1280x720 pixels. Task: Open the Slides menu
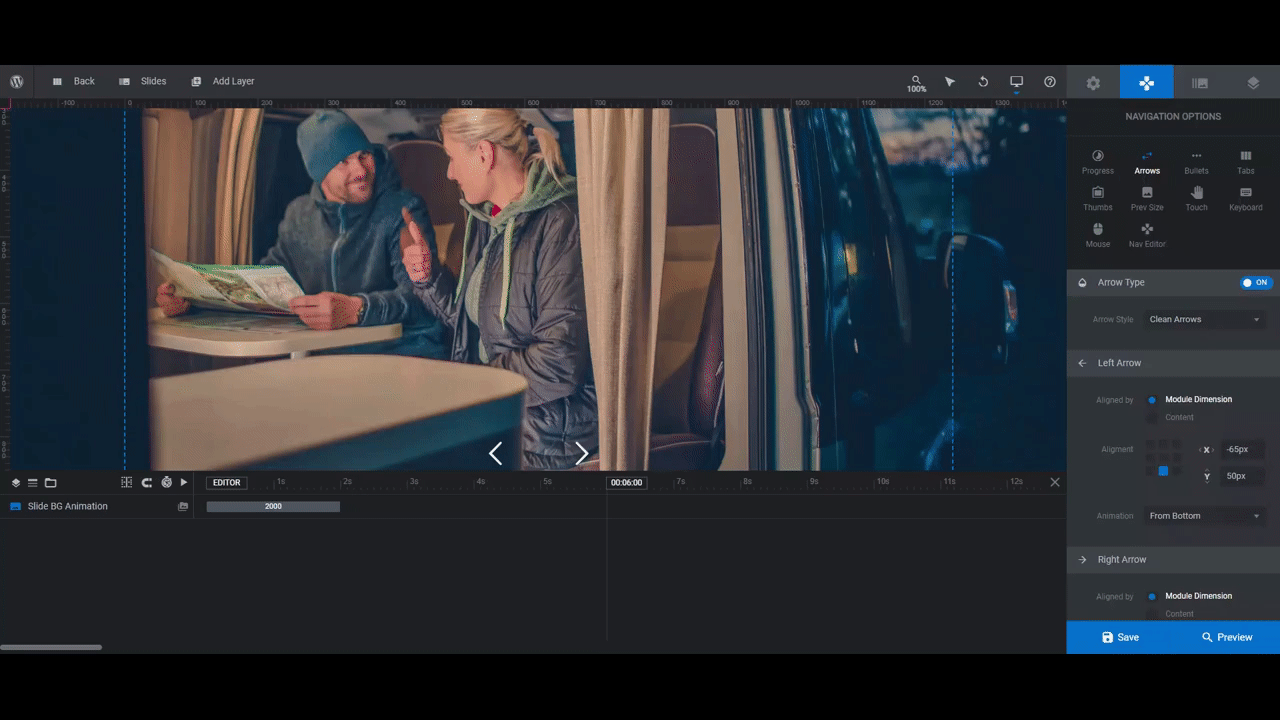pos(142,81)
